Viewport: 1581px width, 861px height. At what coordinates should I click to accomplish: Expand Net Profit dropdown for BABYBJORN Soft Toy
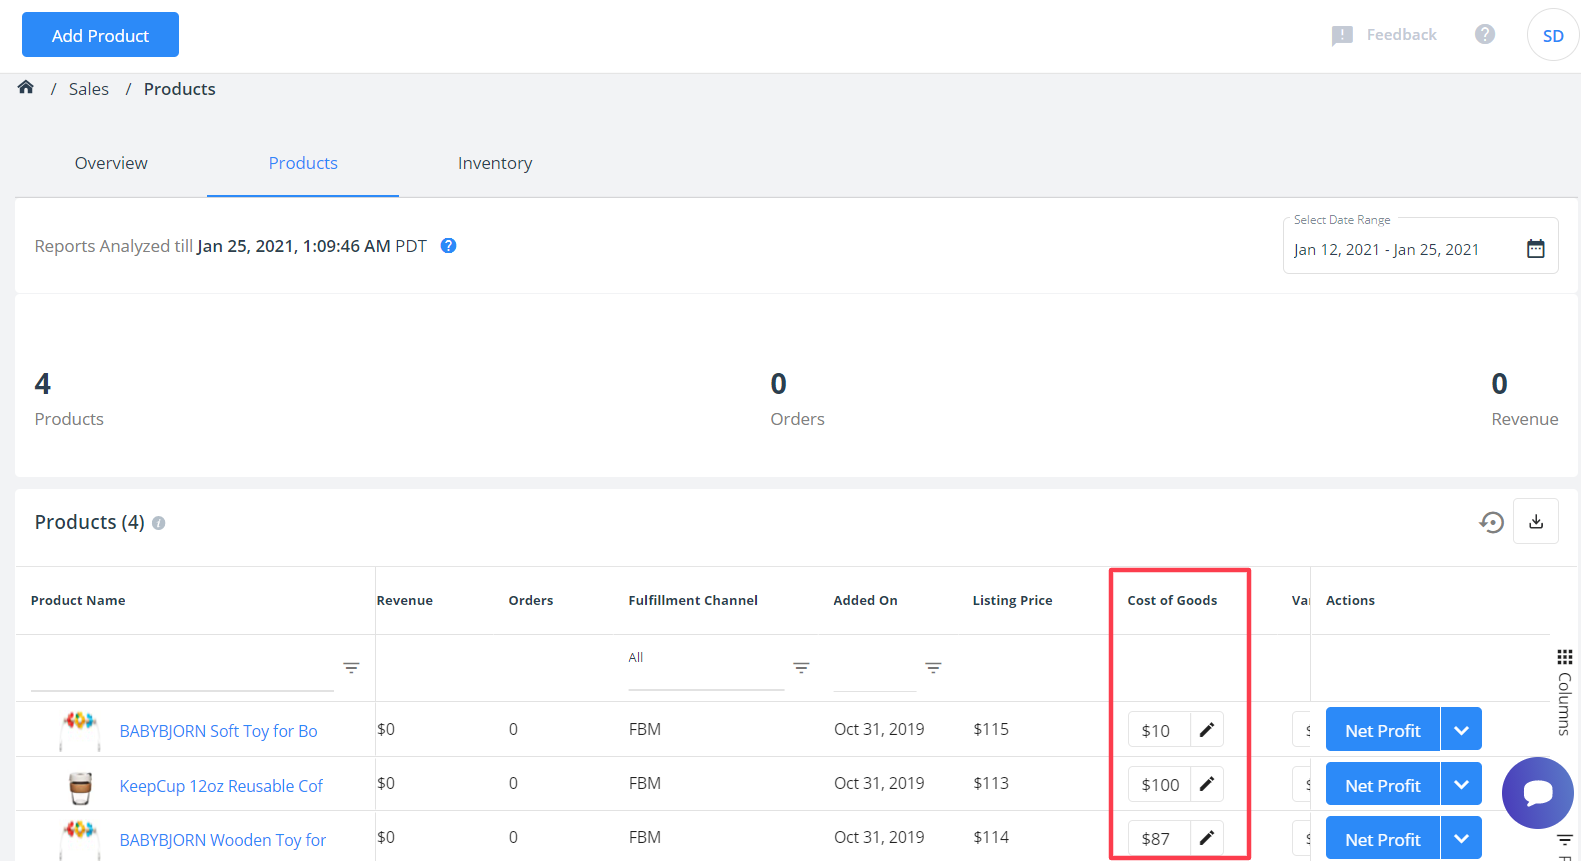[x=1461, y=731]
